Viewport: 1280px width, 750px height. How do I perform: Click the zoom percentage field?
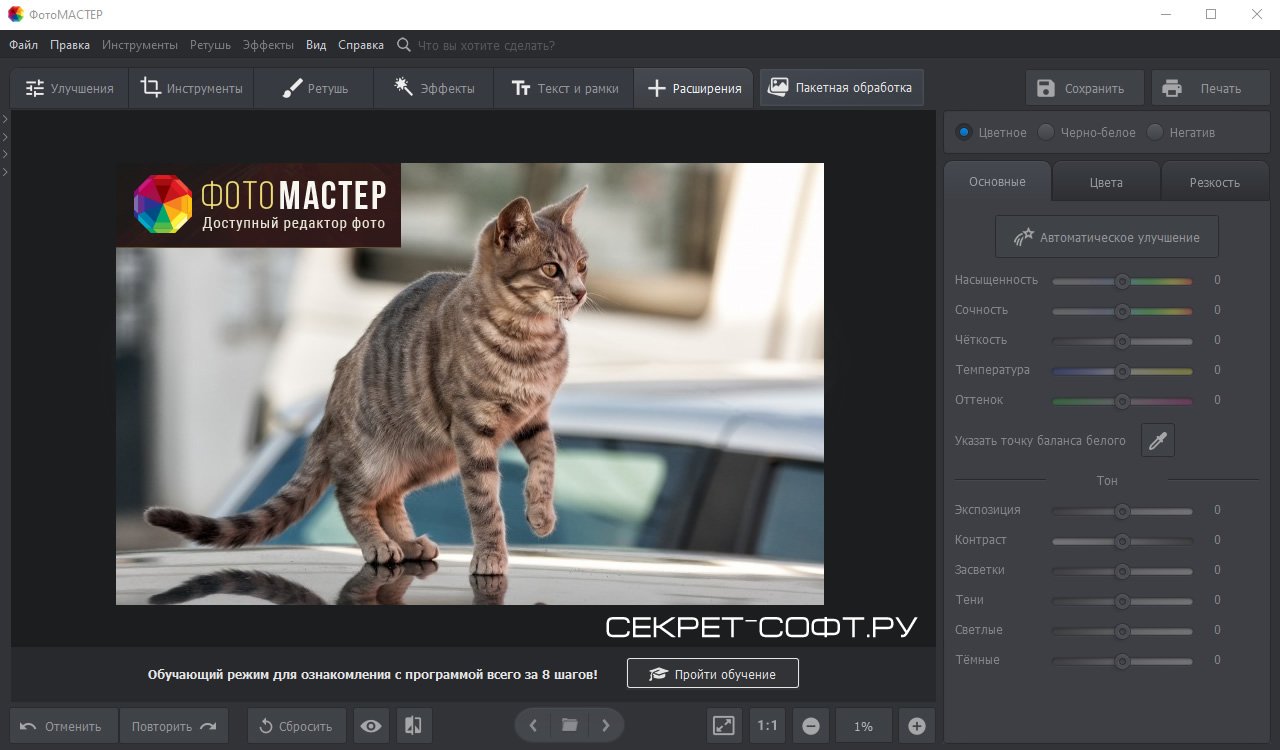pos(864,726)
